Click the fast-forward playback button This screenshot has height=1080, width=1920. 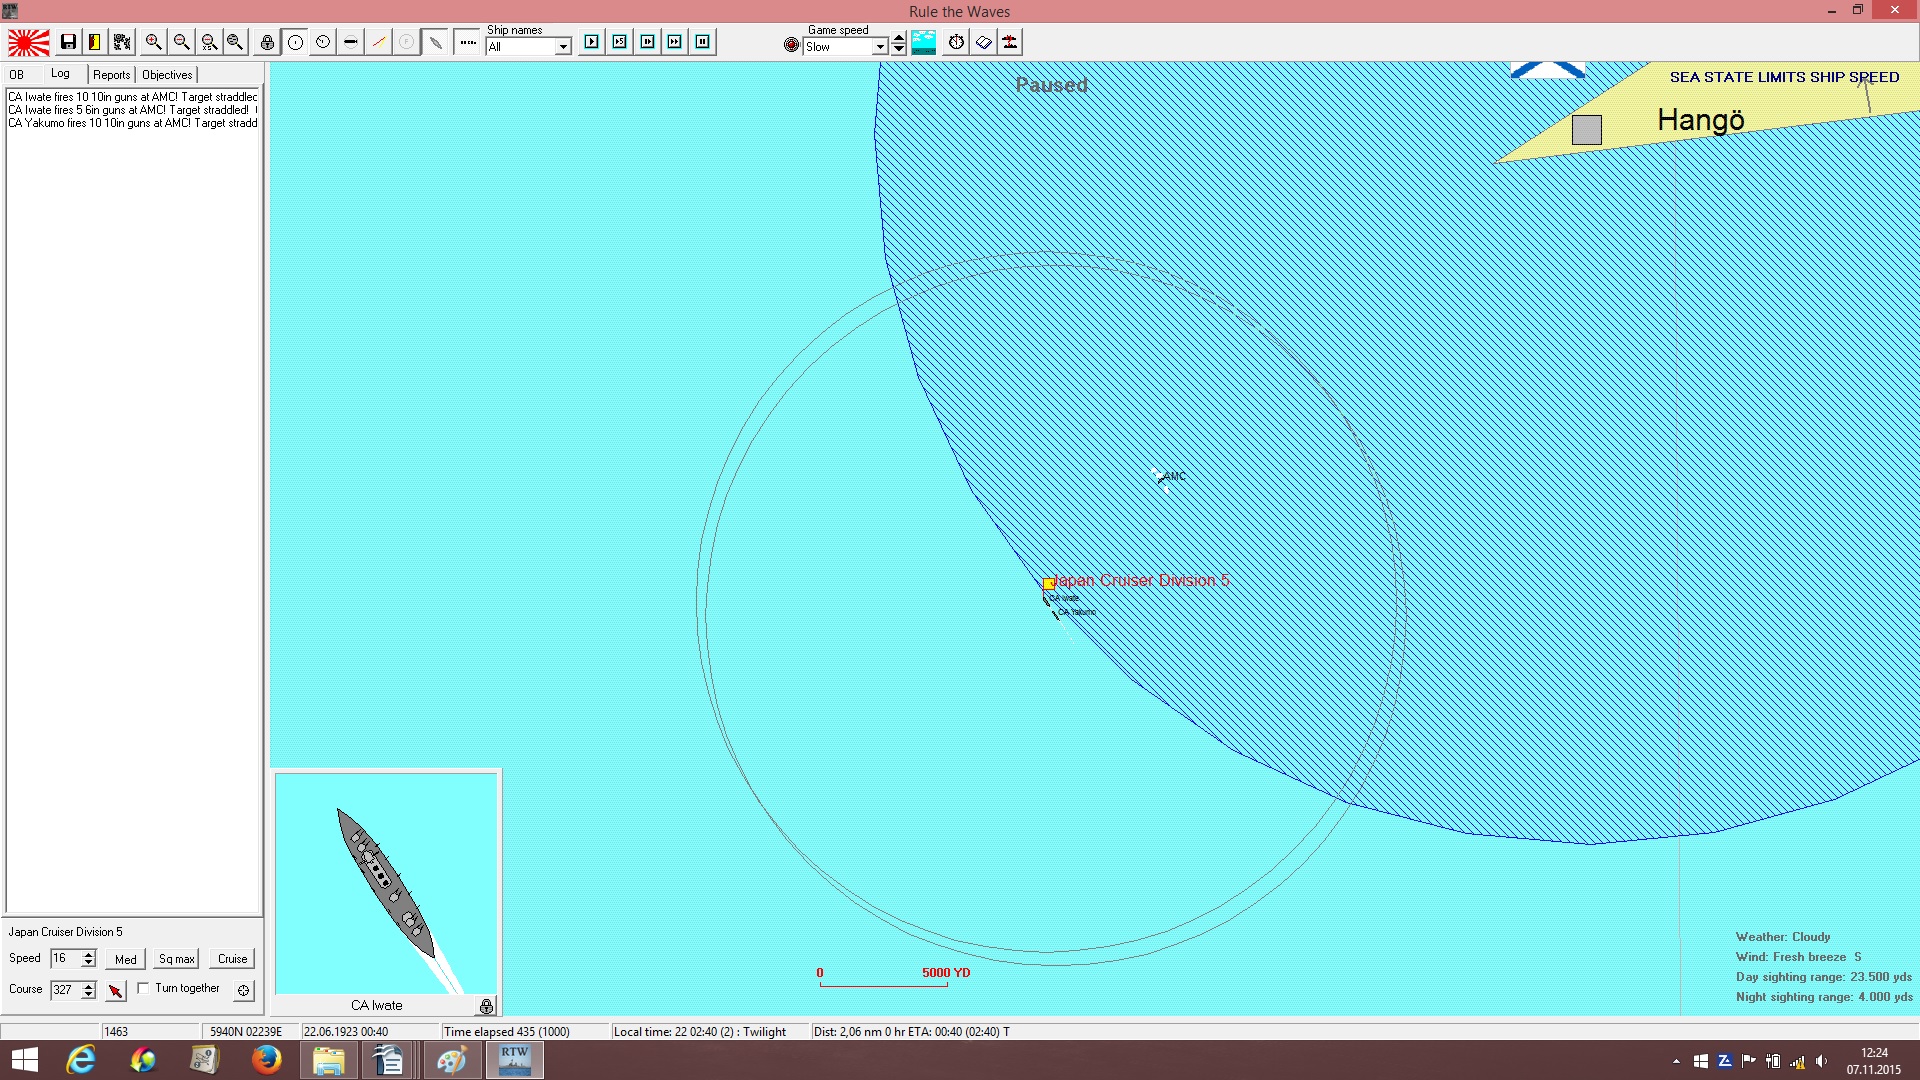675,42
